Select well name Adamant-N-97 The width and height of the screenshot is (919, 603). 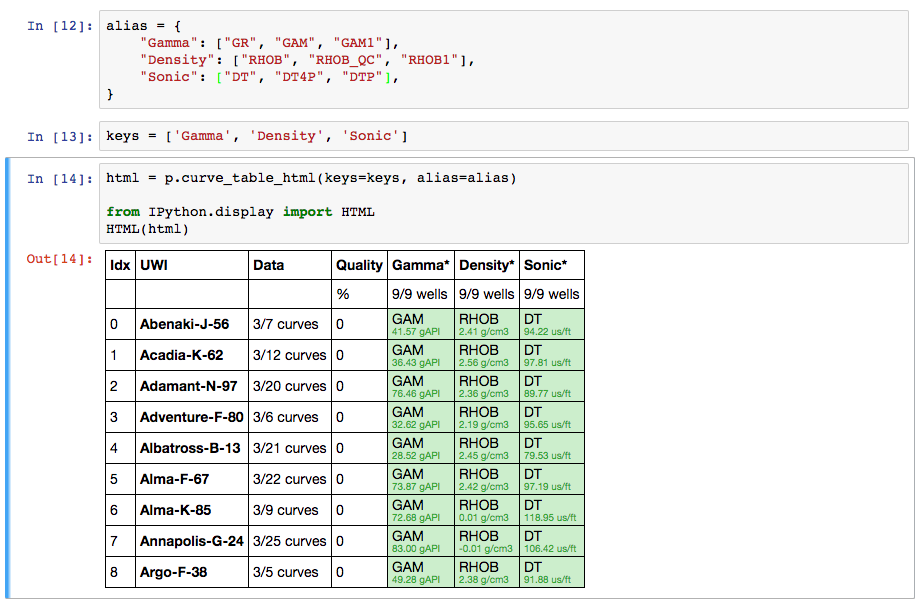tap(189, 386)
